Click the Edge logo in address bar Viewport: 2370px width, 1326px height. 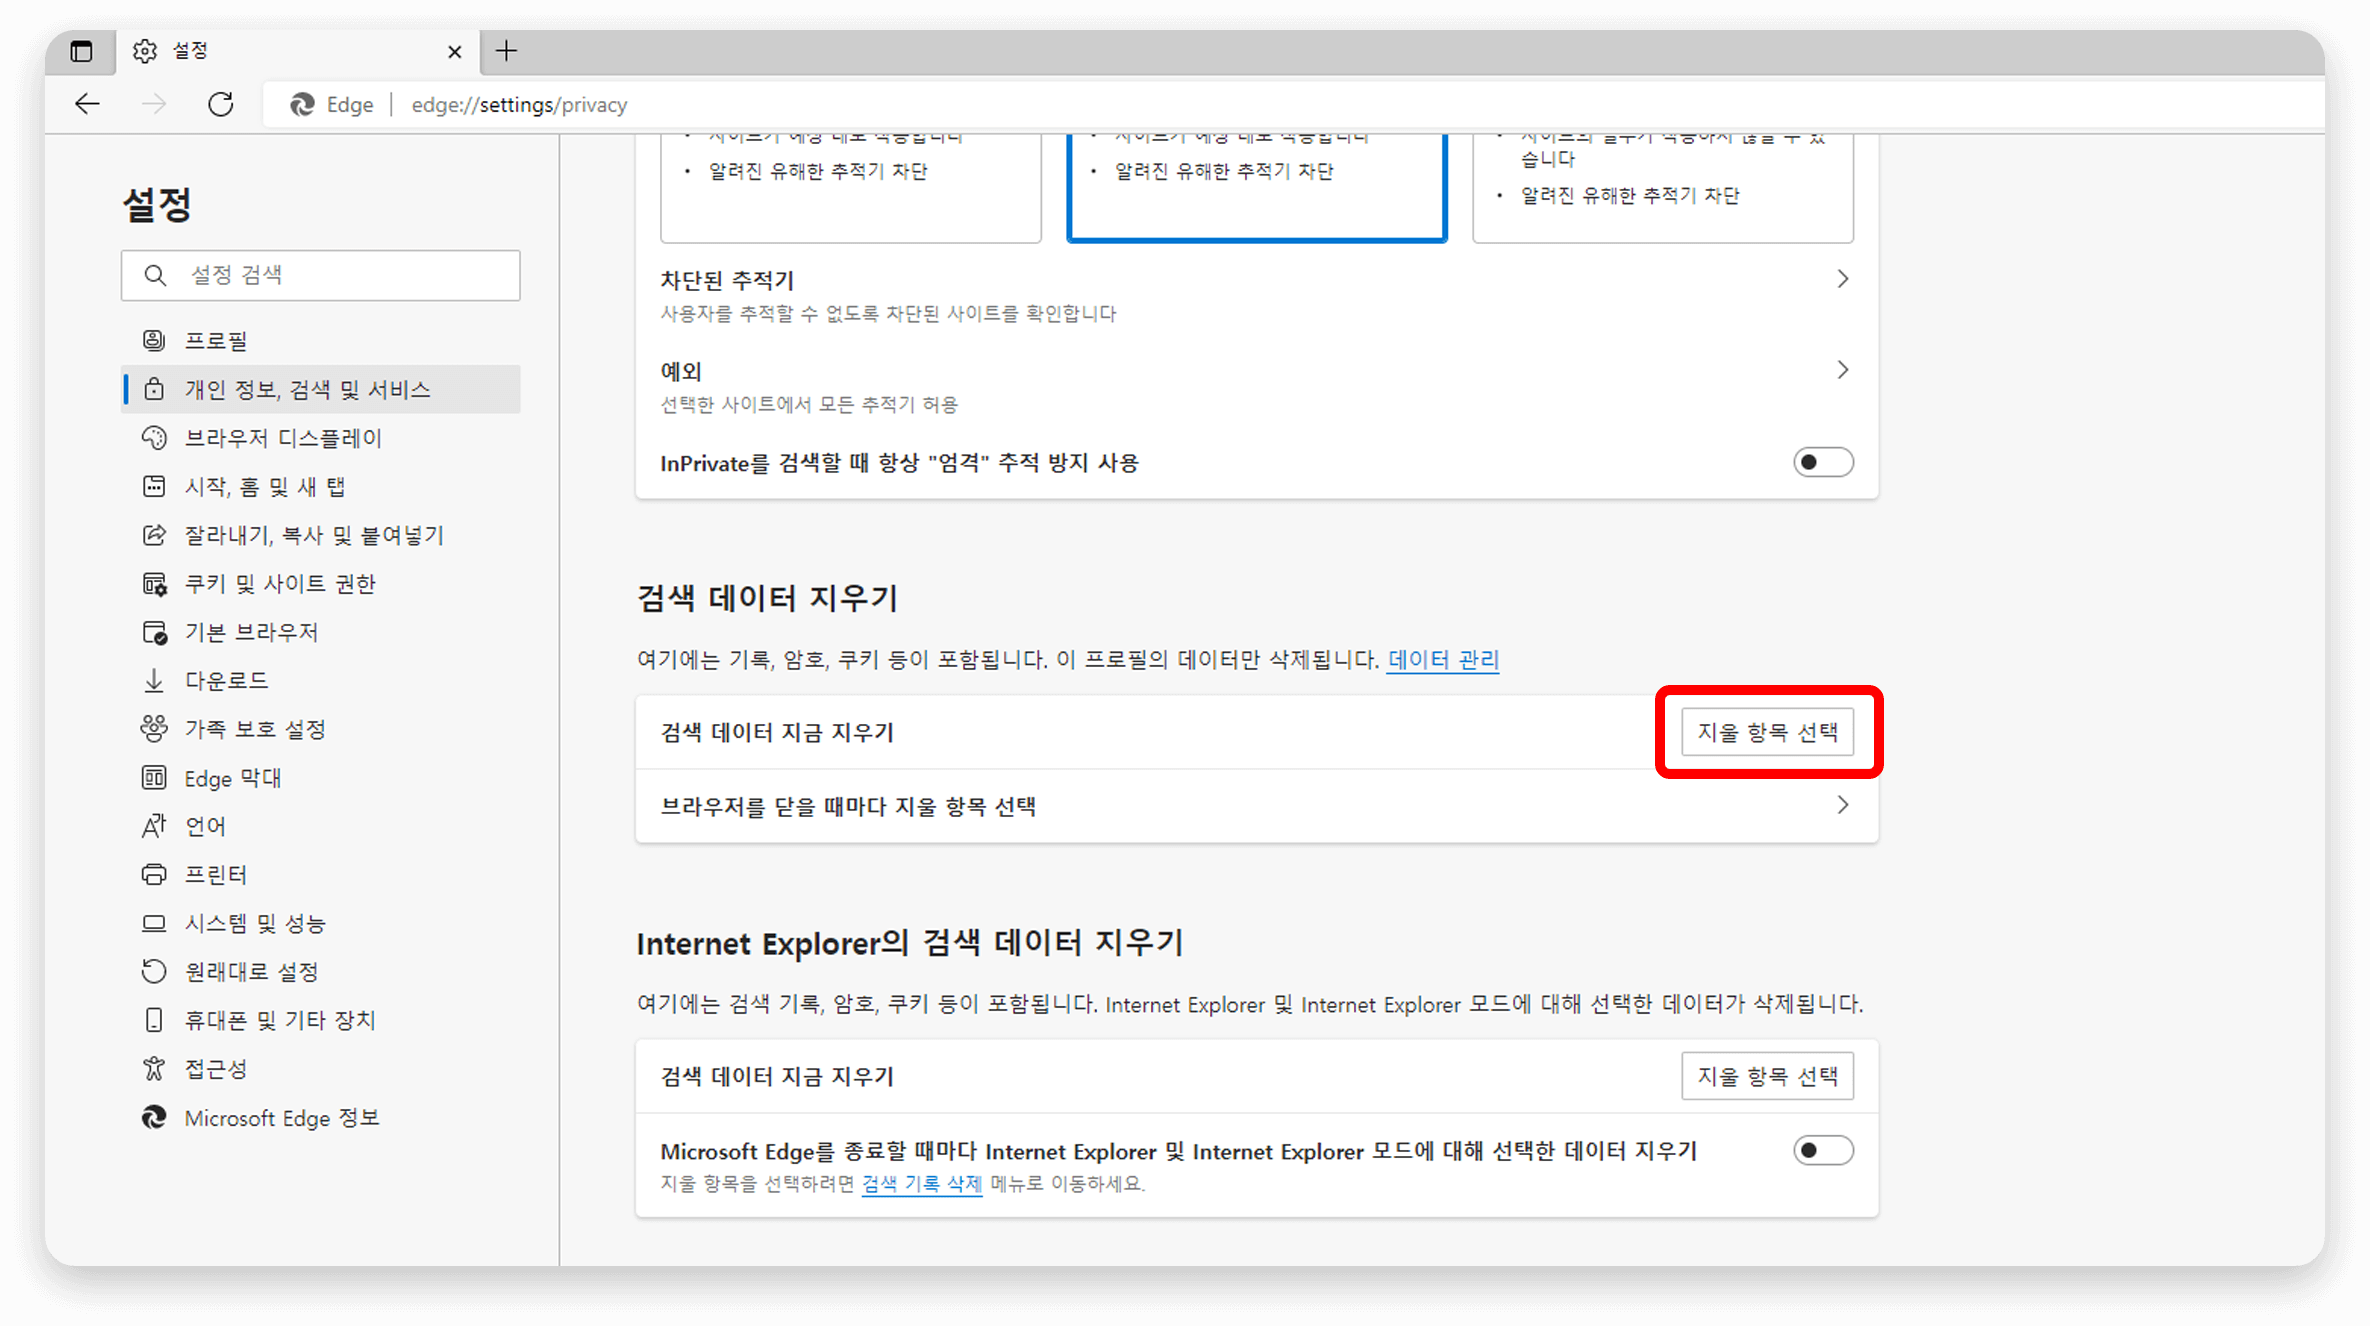[302, 104]
